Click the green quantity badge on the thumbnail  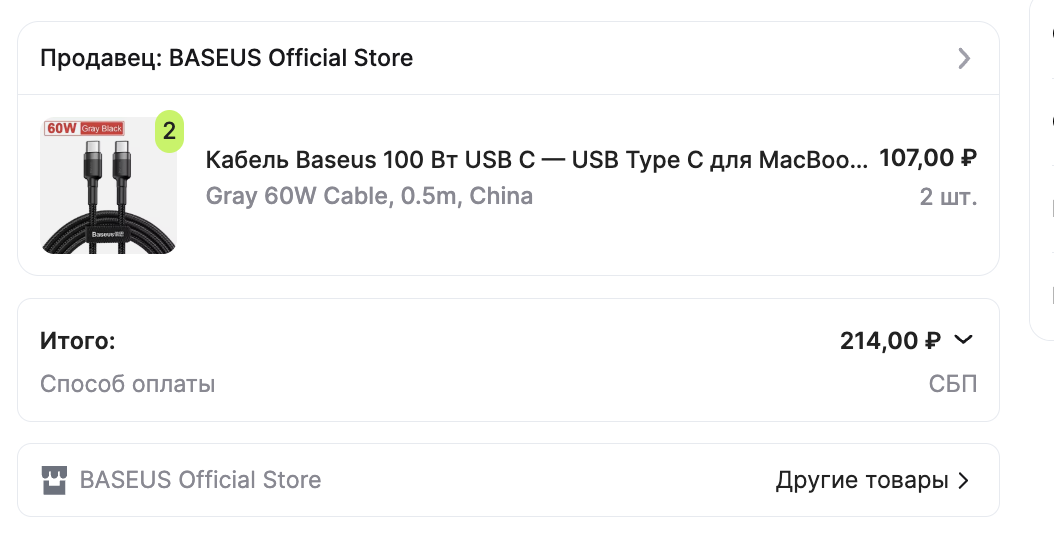pos(169,131)
